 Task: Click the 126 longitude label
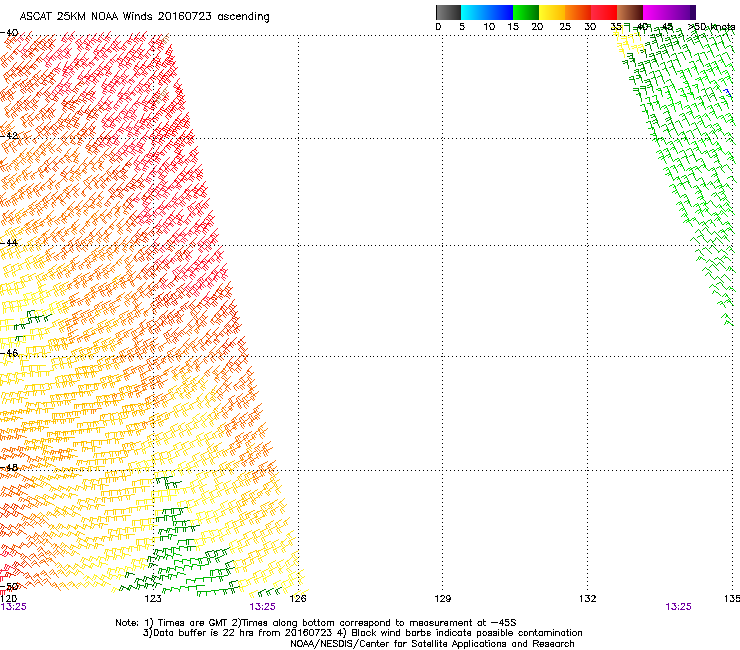(298, 599)
